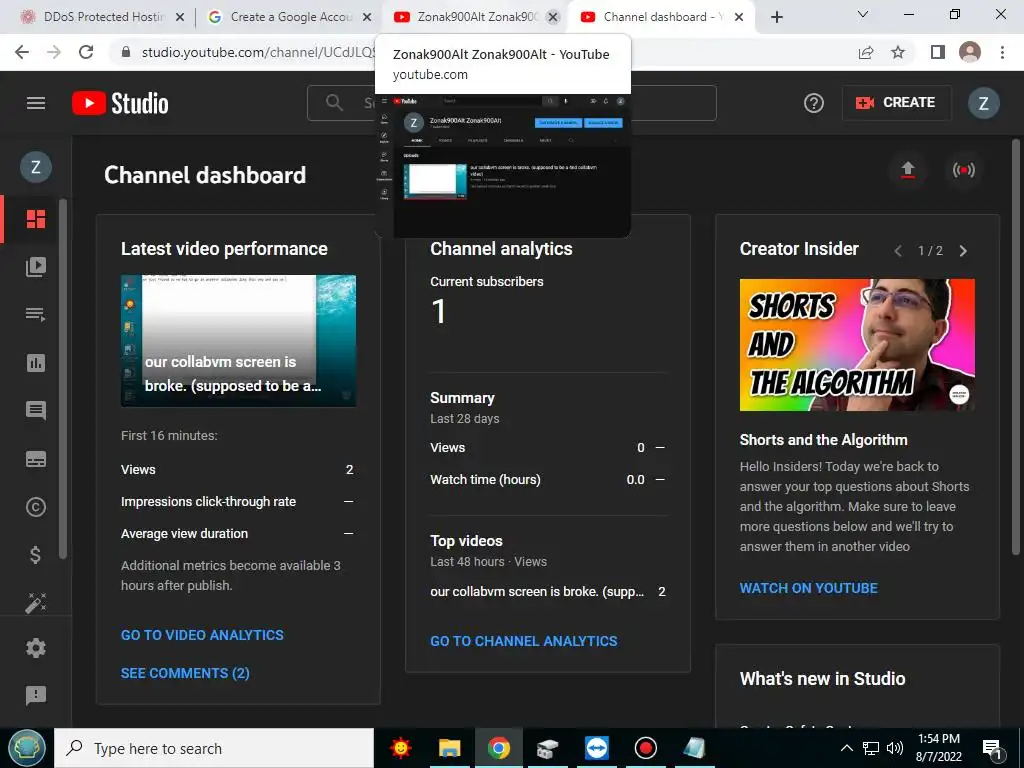Open Playlists icon in sidebar
This screenshot has height=768, width=1024.
click(36, 315)
